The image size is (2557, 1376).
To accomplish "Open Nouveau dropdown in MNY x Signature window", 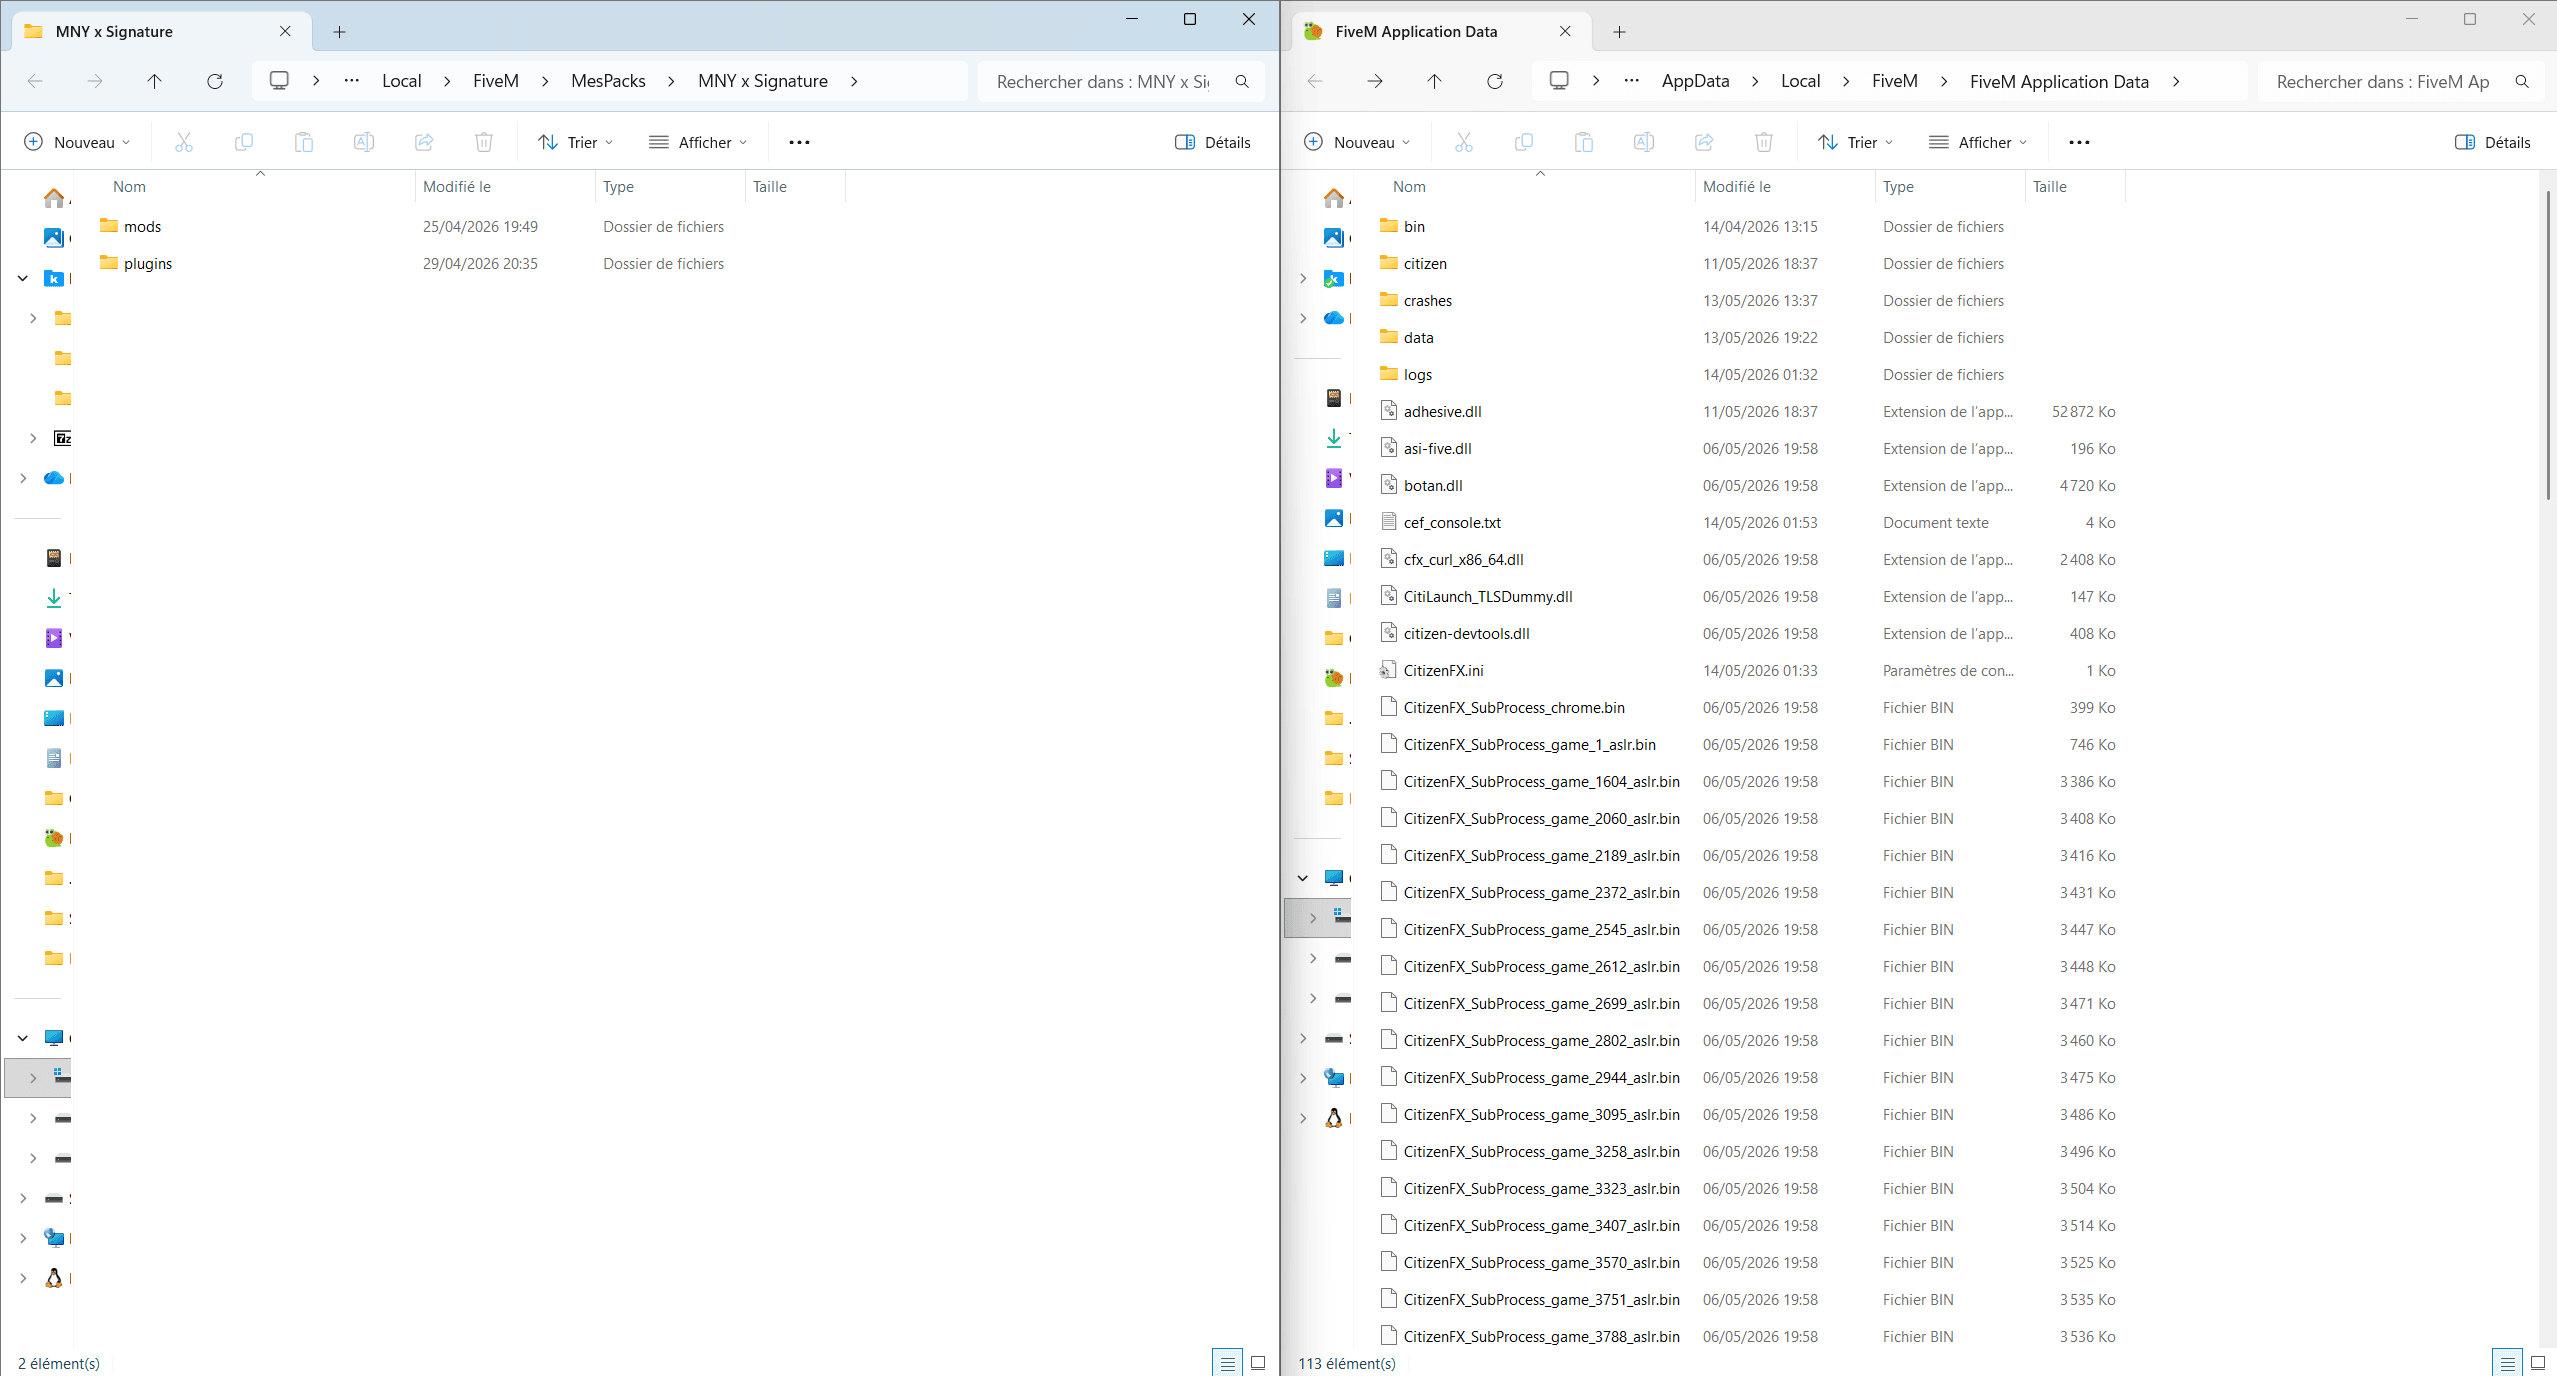I will (x=77, y=142).
